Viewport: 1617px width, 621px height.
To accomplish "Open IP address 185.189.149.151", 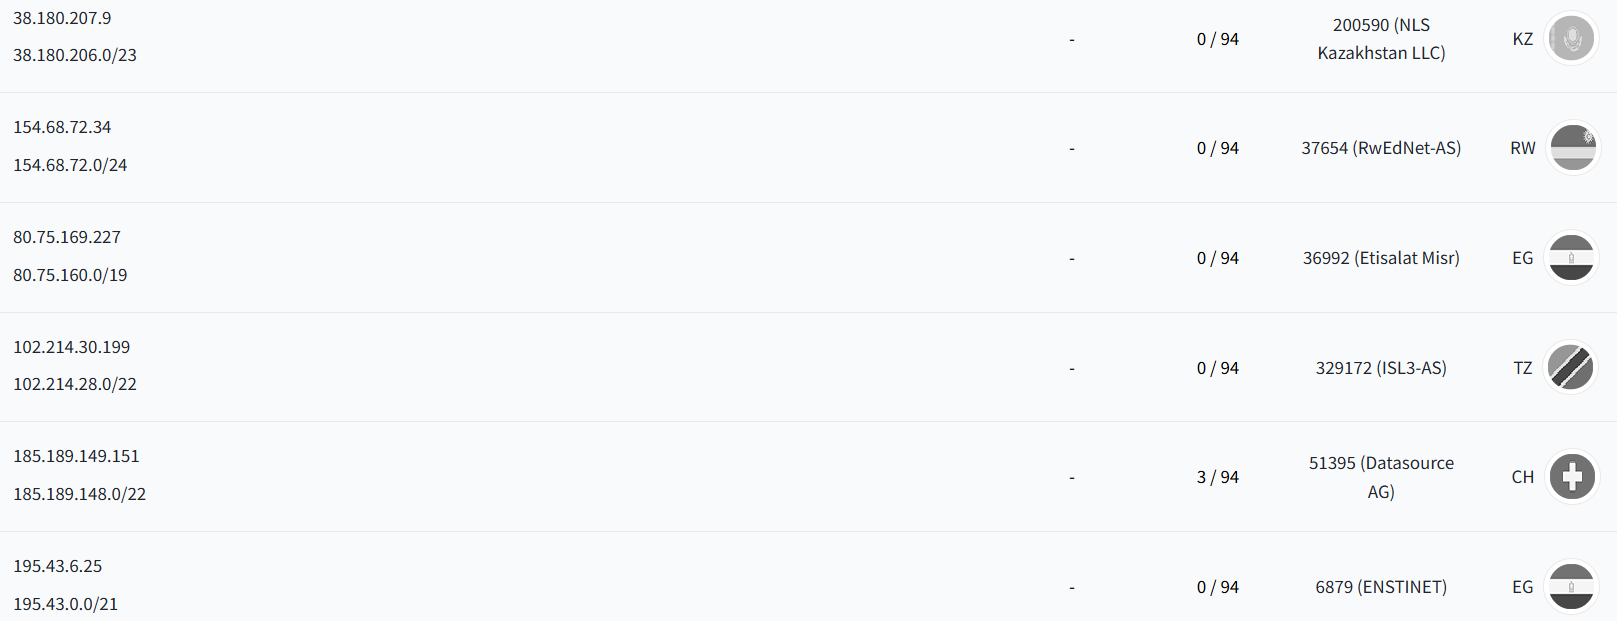I will pos(76,456).
